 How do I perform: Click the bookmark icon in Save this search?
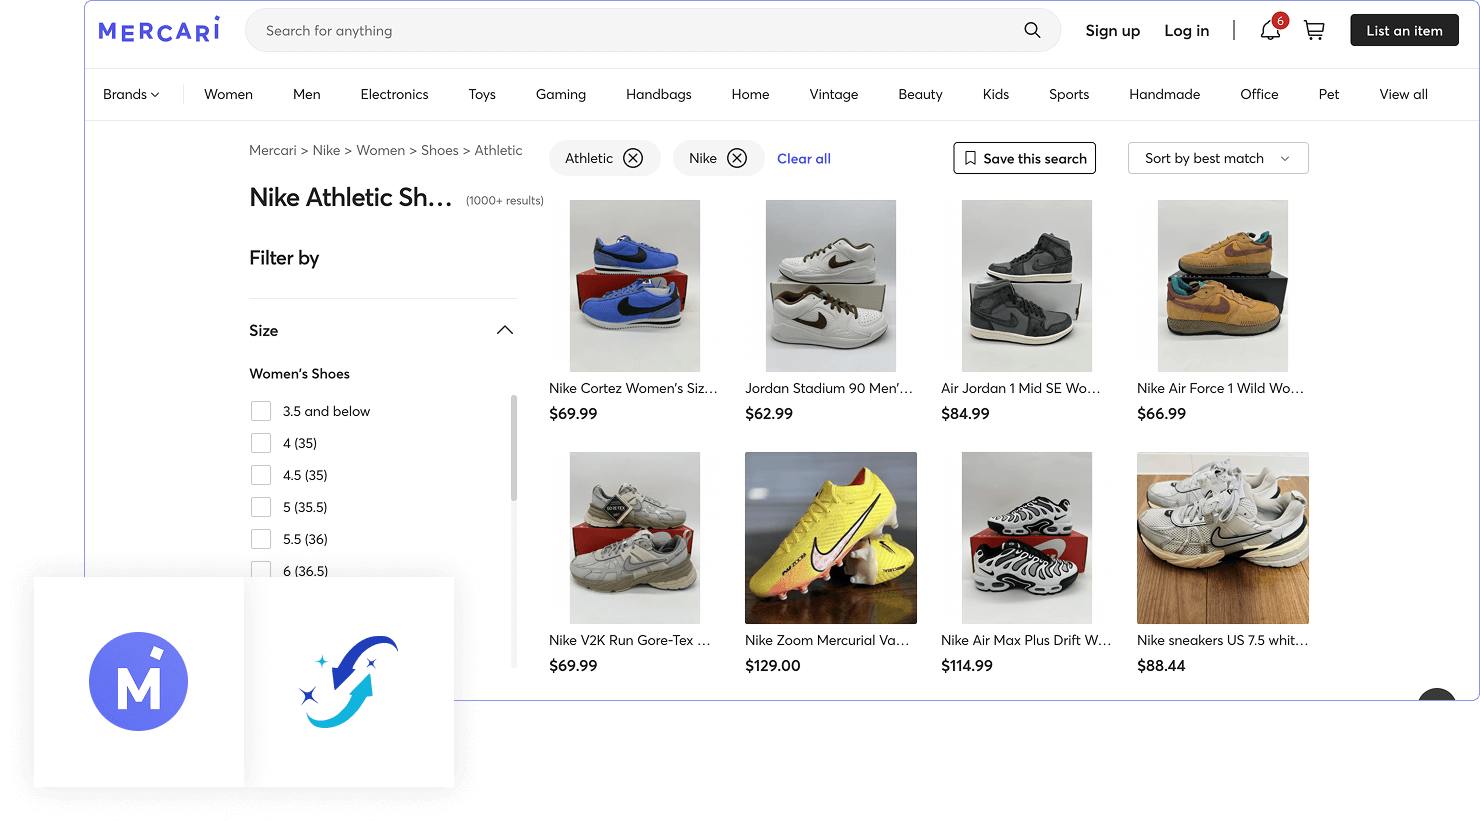tap(970, 158)
